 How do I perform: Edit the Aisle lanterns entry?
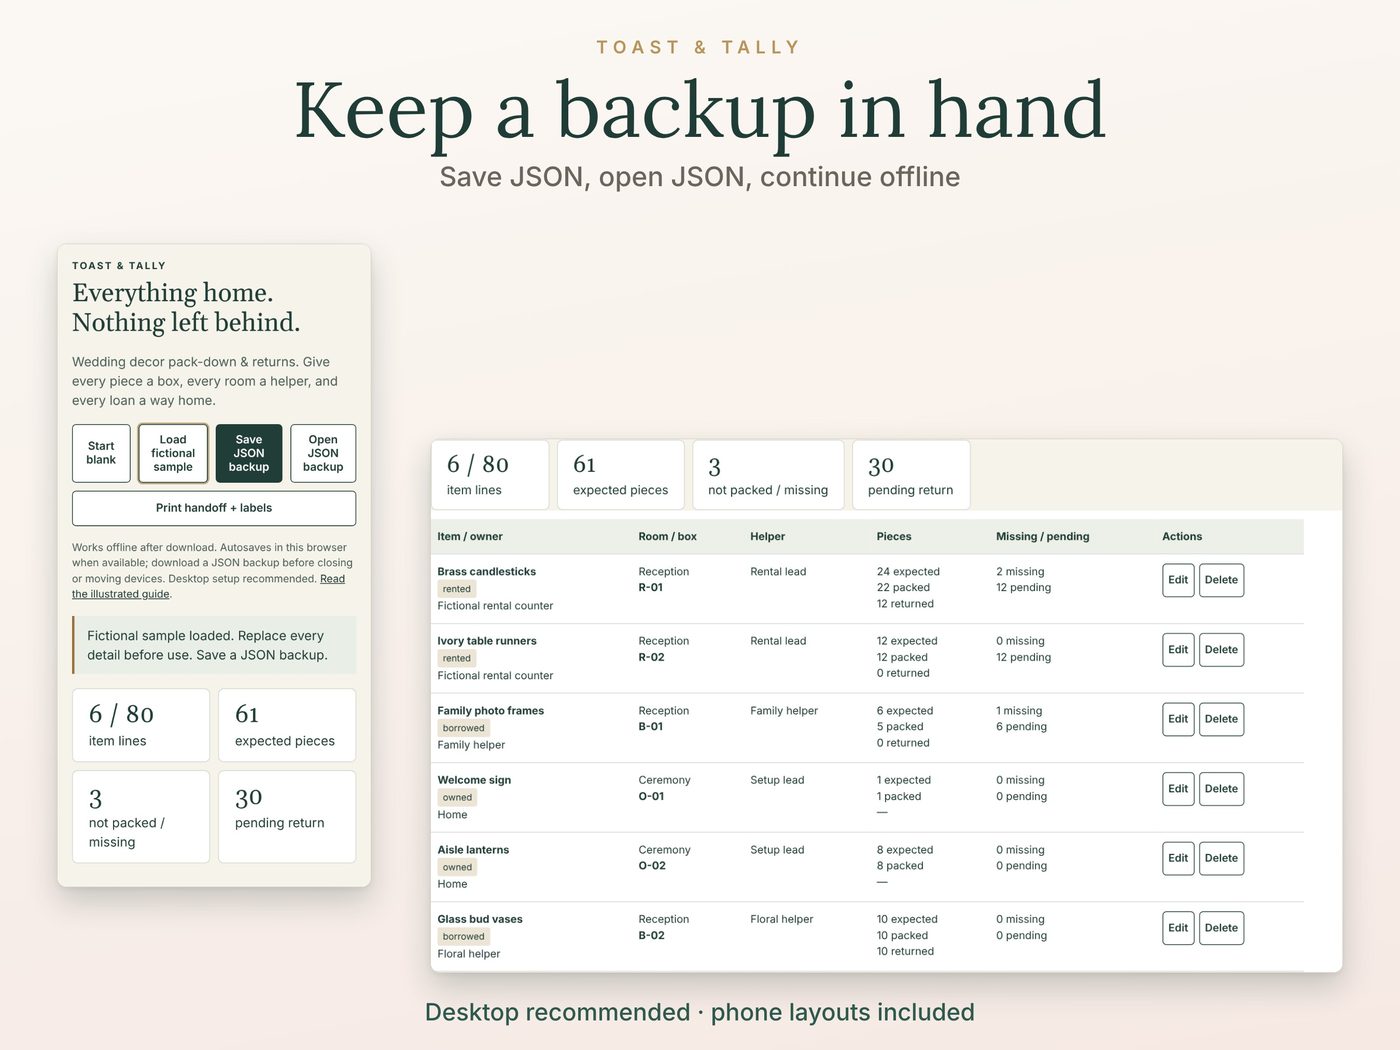(x=1178, y=858)
